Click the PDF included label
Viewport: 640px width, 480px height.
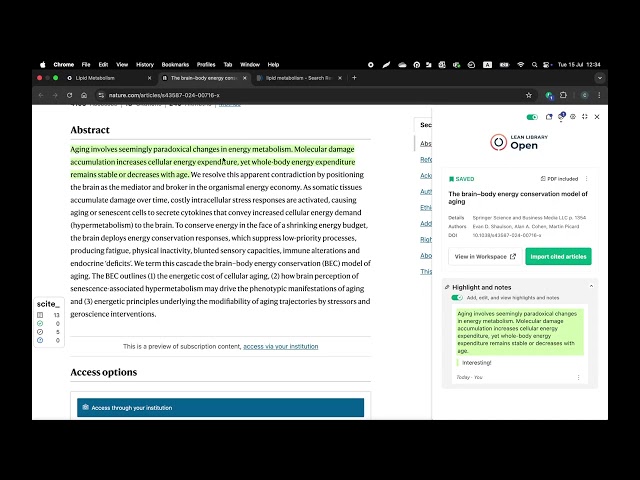[x=559, y=179]
